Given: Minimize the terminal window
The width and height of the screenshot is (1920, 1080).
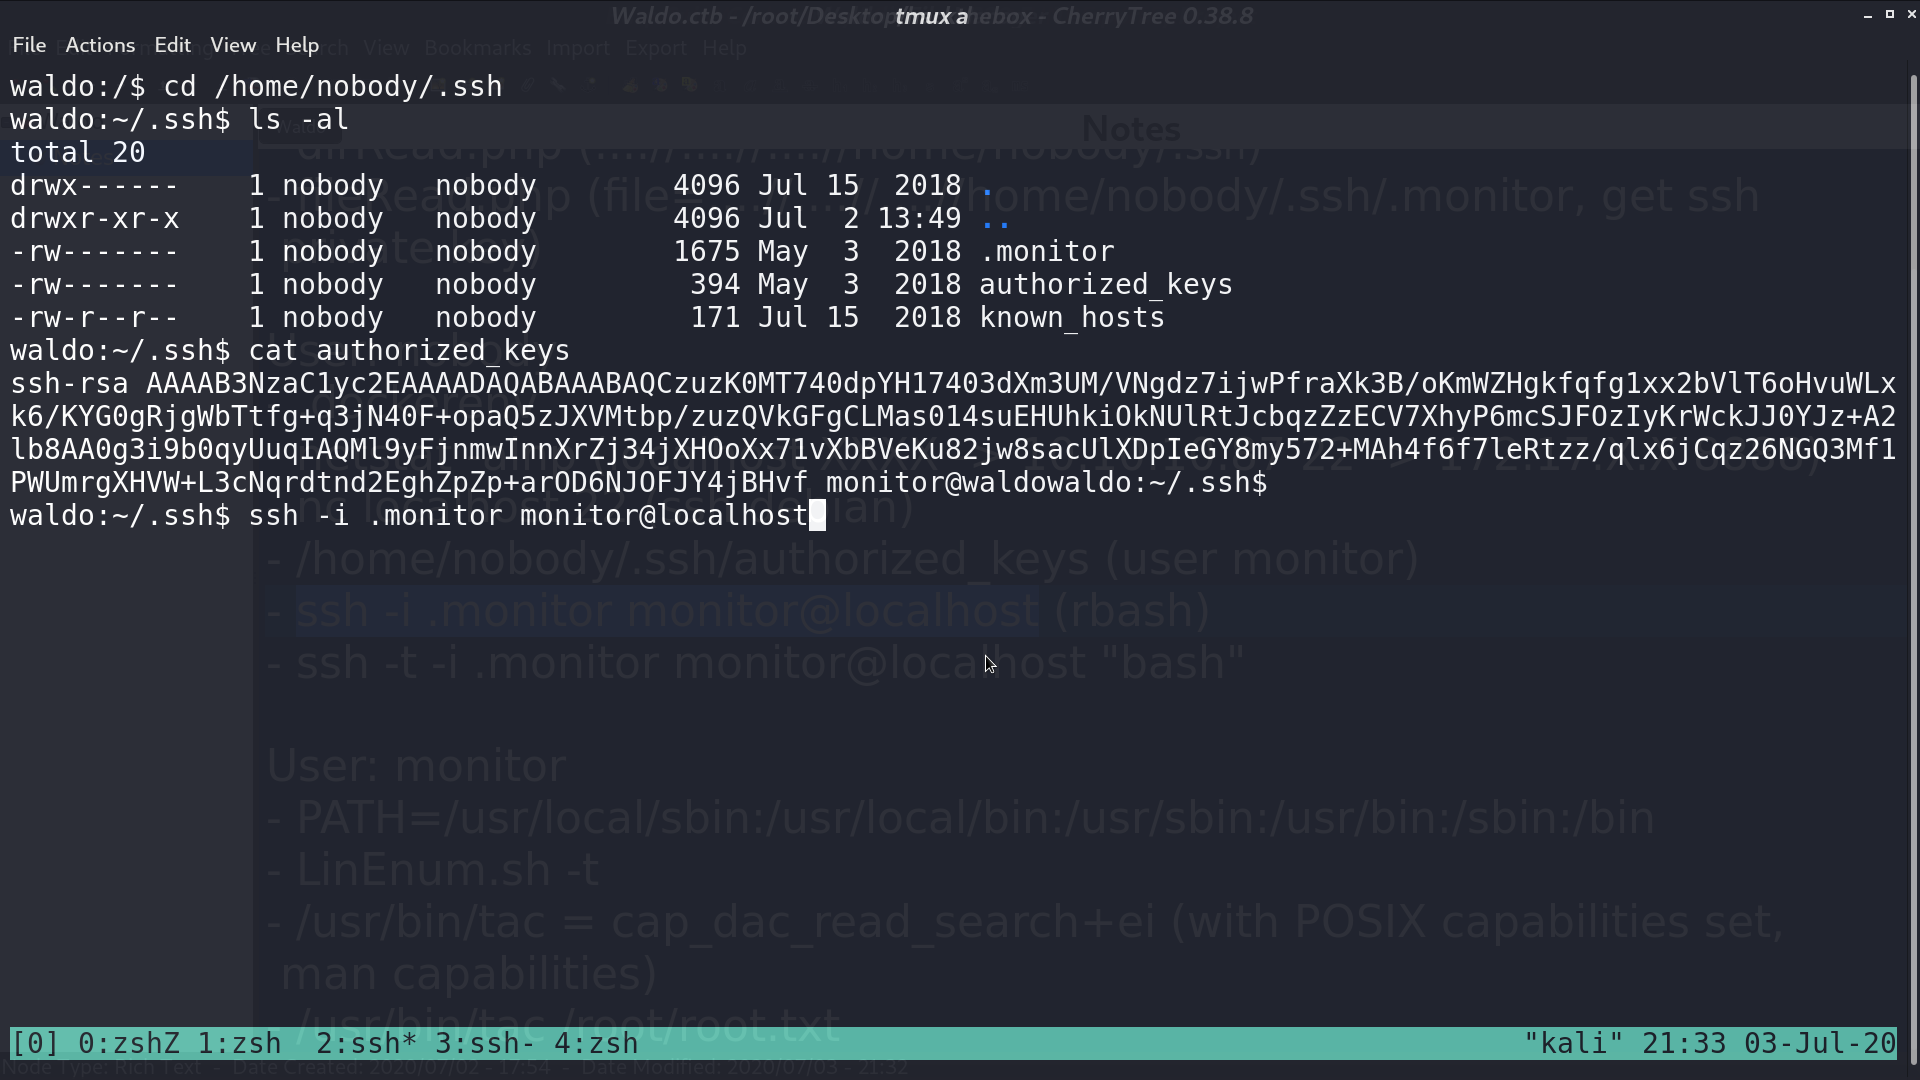Looking at the screenshot, I should (x=1868, y=15).
